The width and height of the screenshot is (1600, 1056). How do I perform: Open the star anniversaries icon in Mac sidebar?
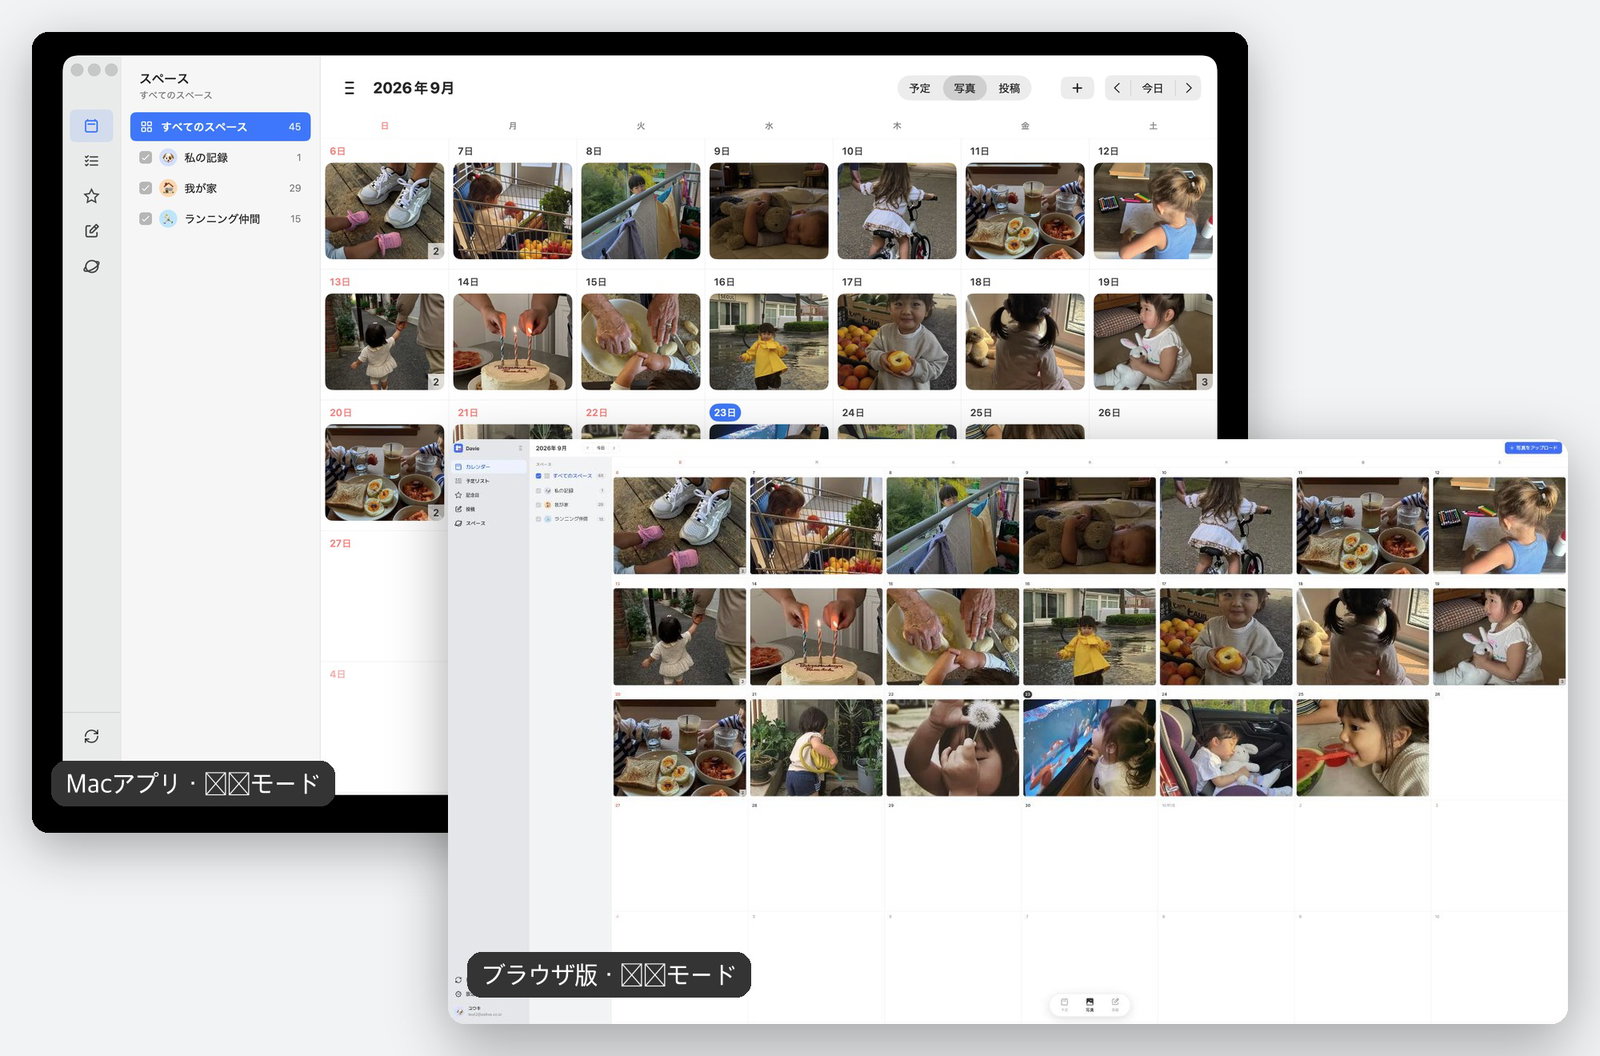91,196
